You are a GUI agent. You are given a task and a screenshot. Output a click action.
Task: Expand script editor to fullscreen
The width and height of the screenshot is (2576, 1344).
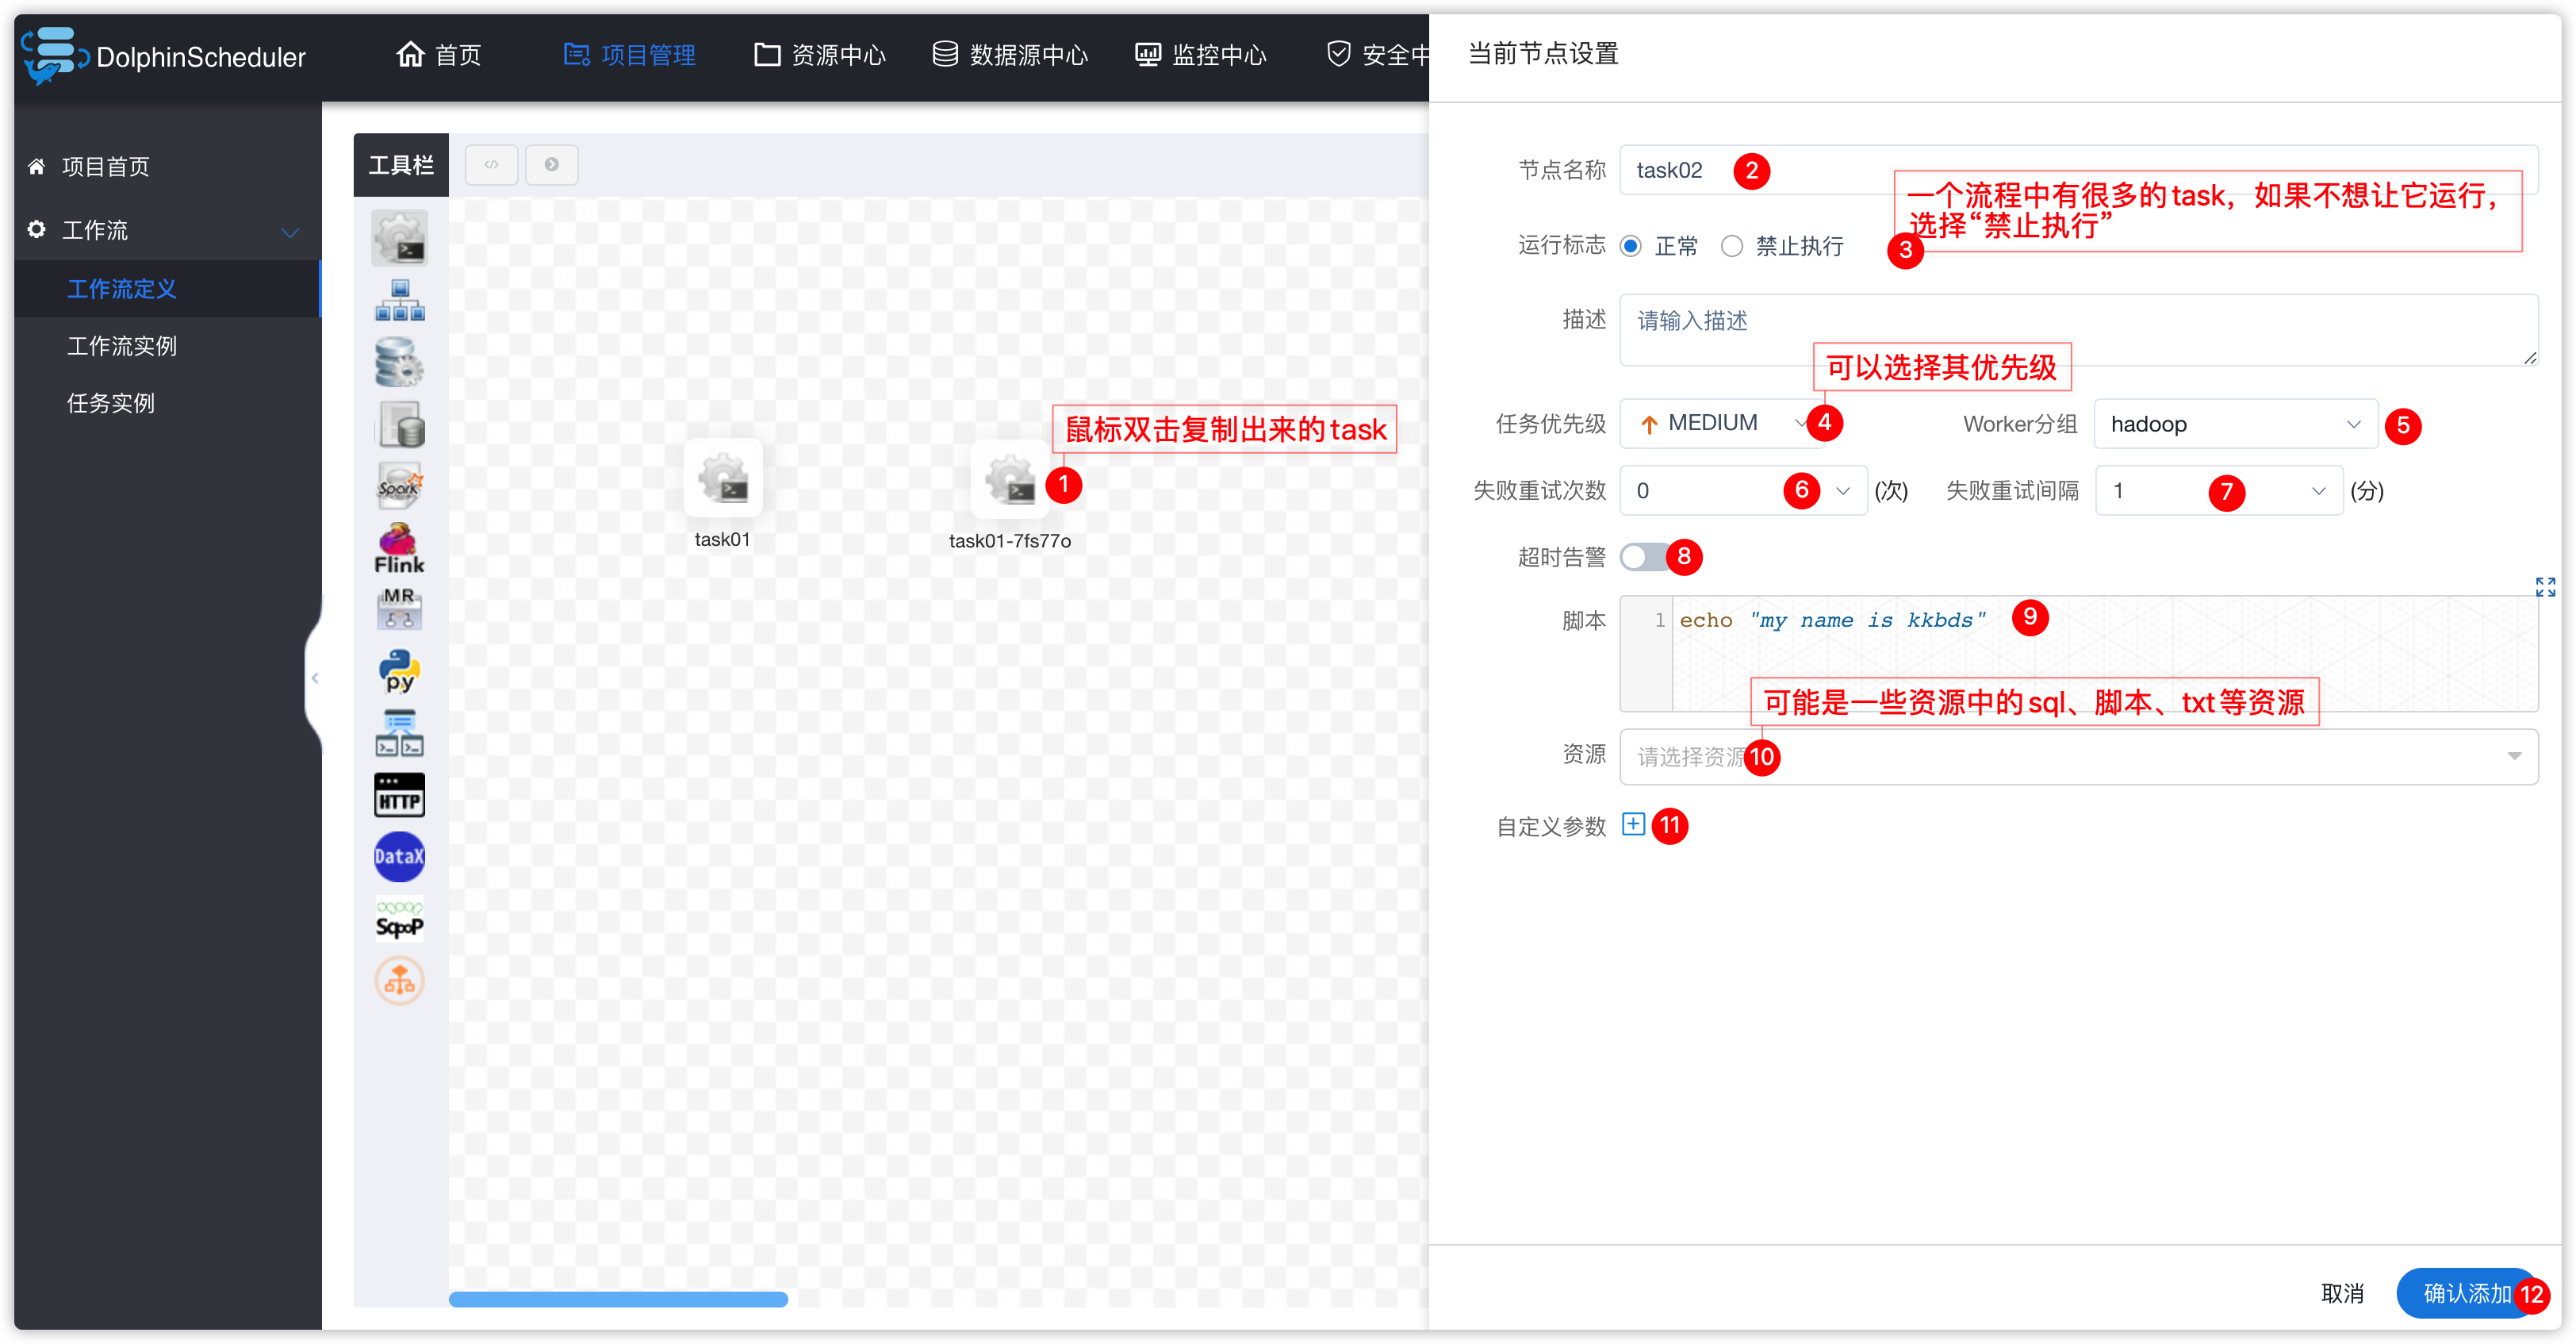[2545, 586]
